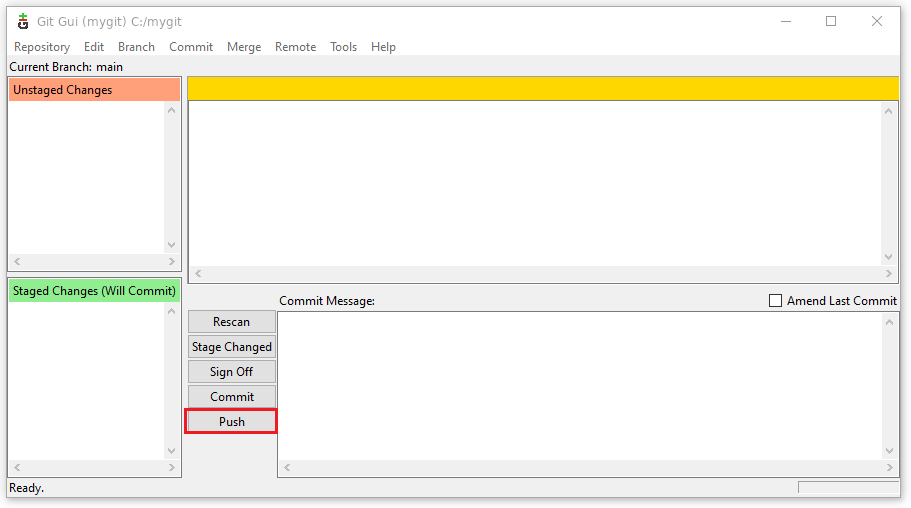The width and height of the screenshot is (911, 508).
Task: Click the down arrow of Unstaged Changes scrollbar
Action: (x=171, y=245)
